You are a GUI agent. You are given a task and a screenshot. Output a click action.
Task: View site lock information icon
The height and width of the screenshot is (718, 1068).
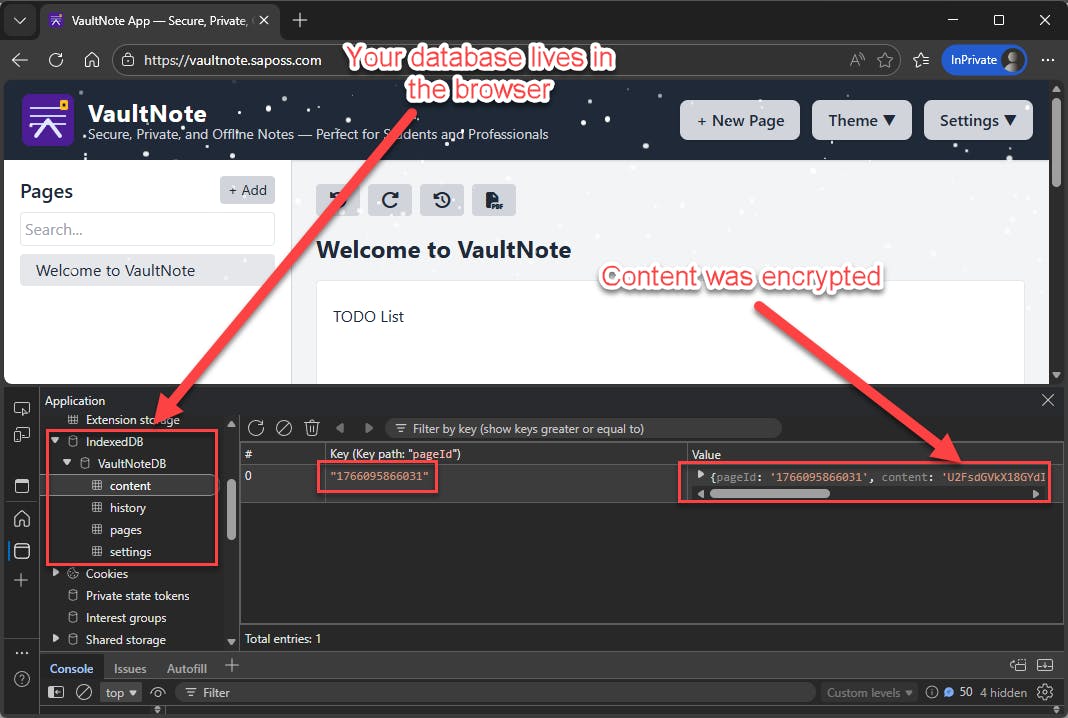[128, 60]
